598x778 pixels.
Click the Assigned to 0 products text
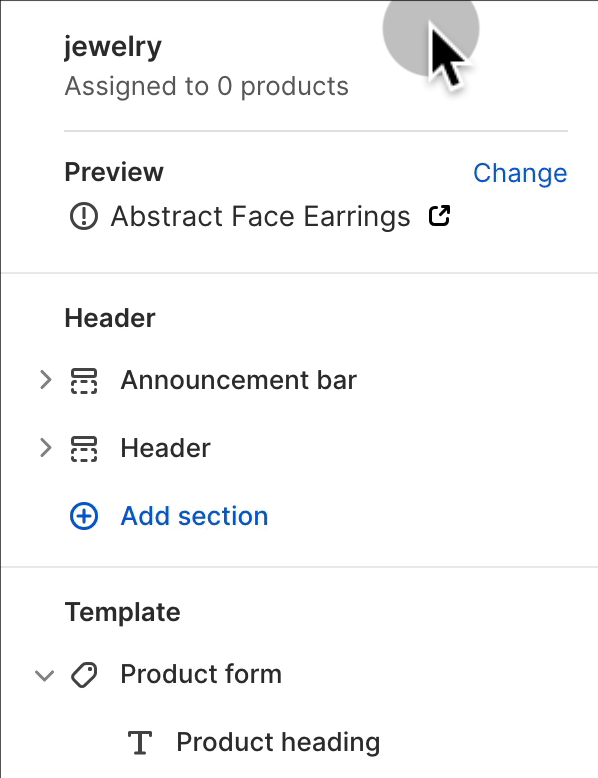click(x=206, y=86)
